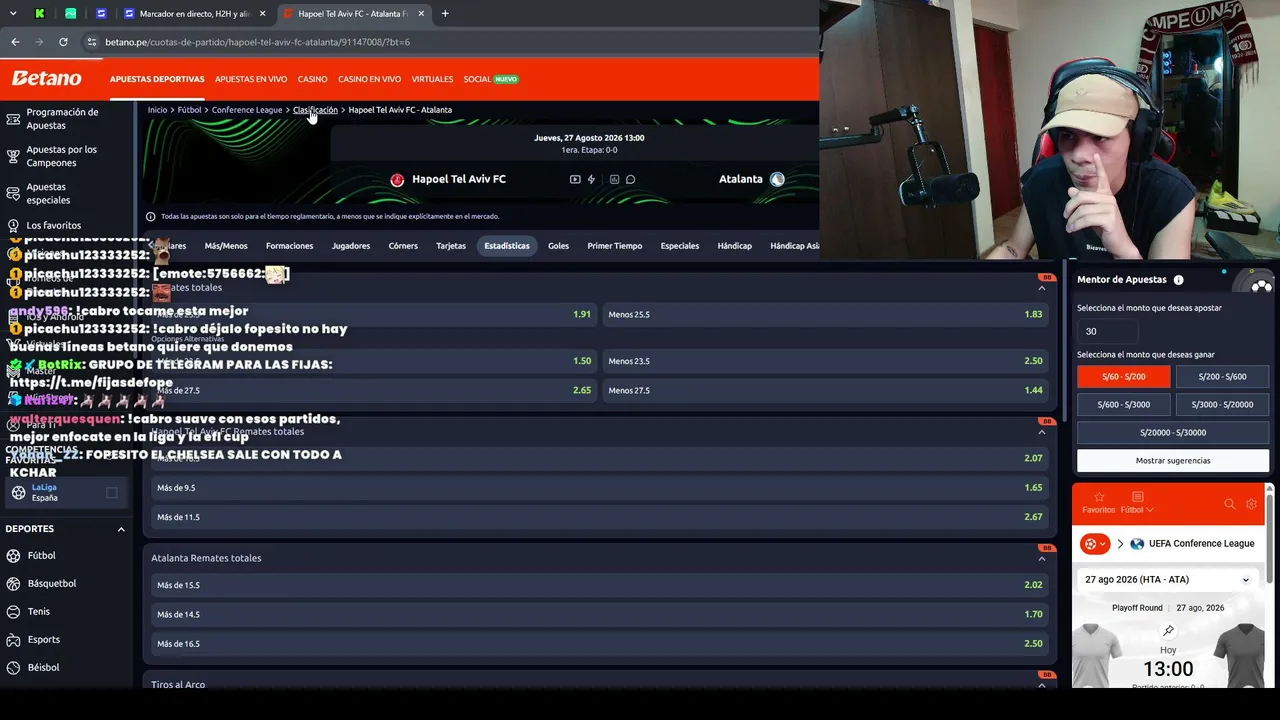
Task: Bet on Menos 25.5 at 1.83
Action: tap(825, 315)
